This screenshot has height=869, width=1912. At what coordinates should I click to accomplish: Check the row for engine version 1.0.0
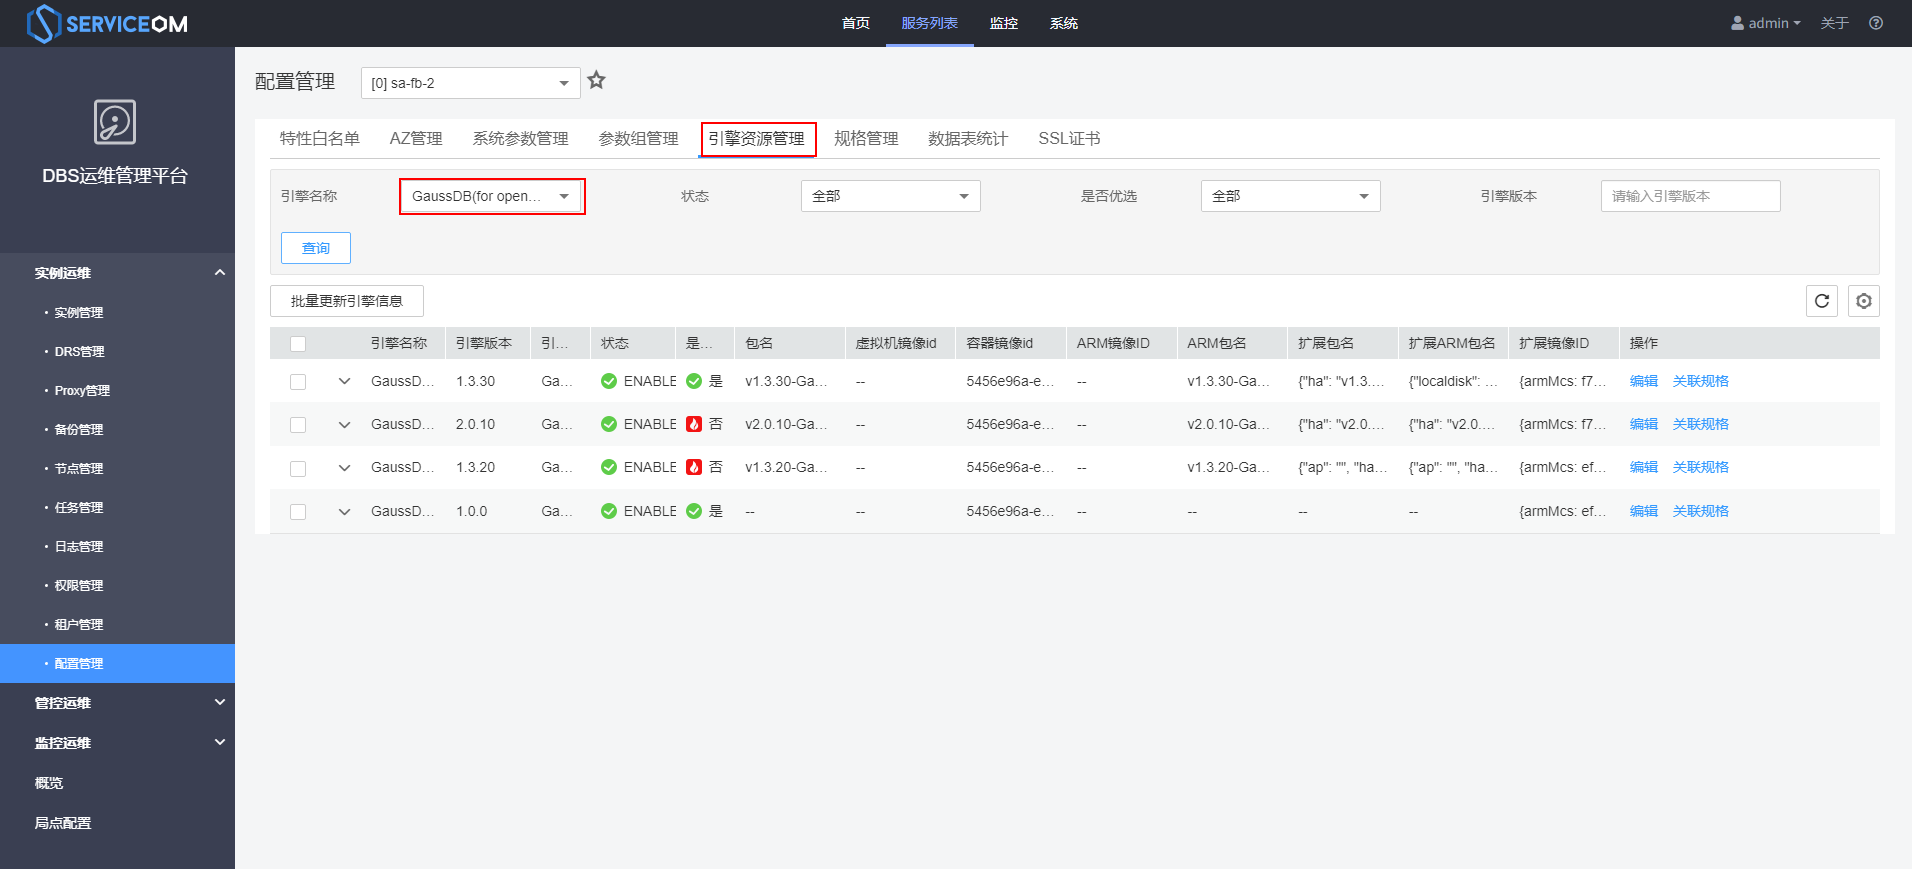298,512
